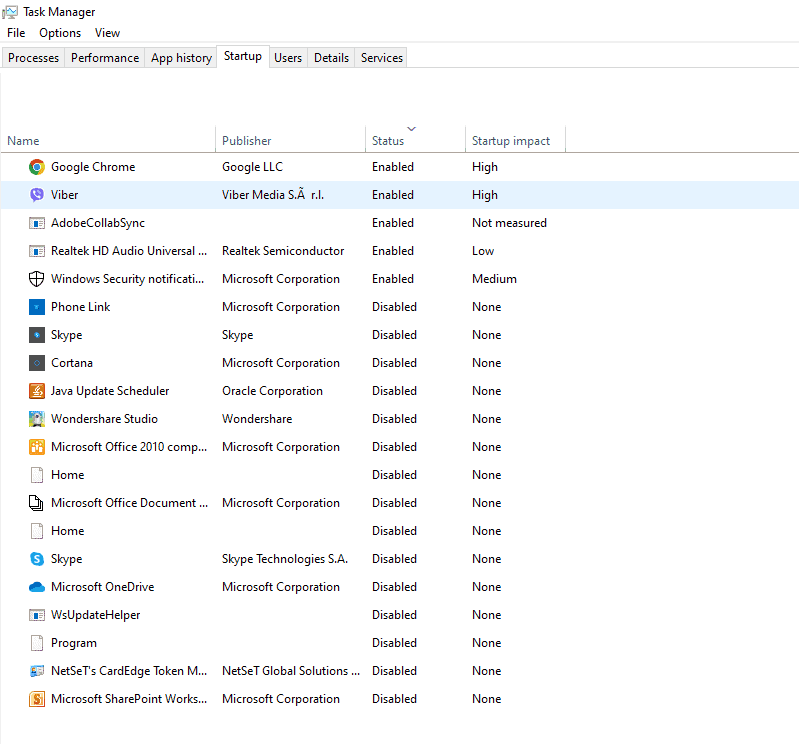Image resolution: width=799 pixels, height=744 pixels.
Task: Click the Google Chrome icon in the list
Action: (x=37, y=167)
